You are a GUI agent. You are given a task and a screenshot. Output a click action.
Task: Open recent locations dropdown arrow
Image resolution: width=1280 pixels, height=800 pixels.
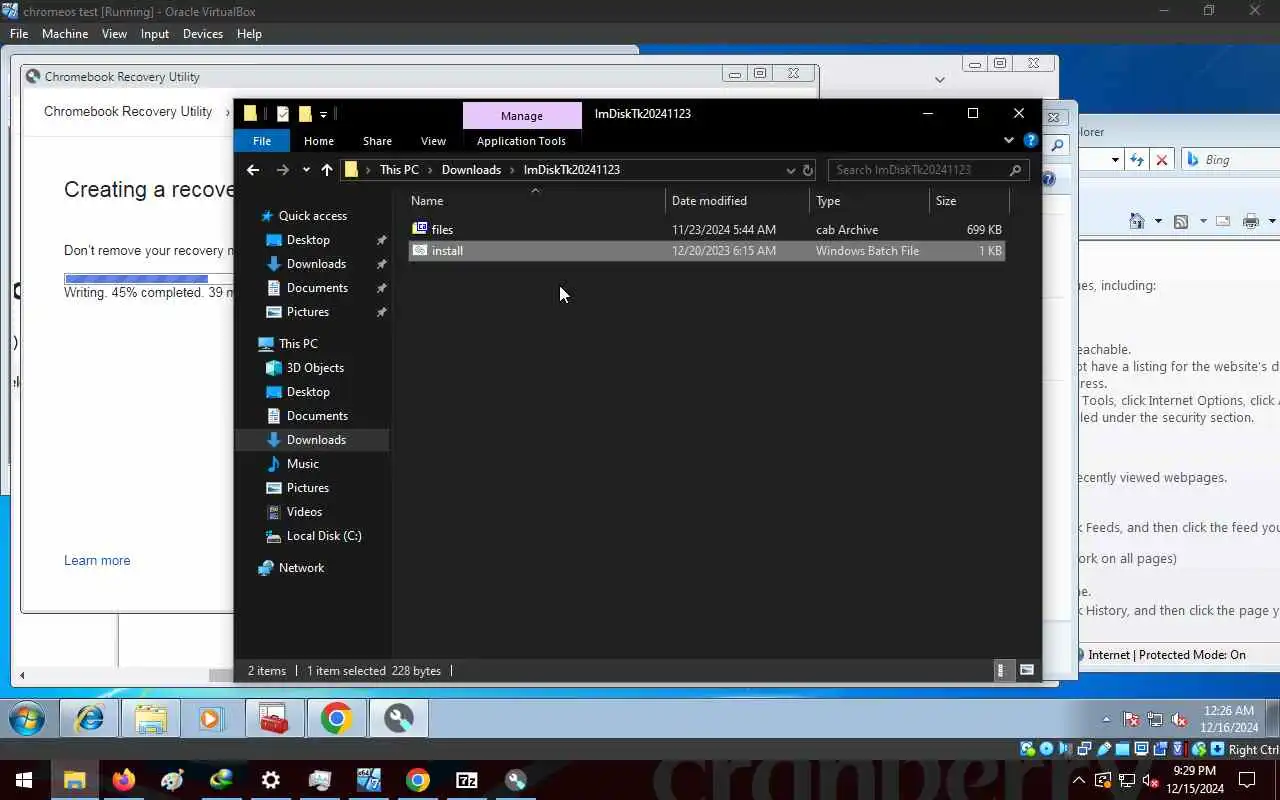coord(306,170)
